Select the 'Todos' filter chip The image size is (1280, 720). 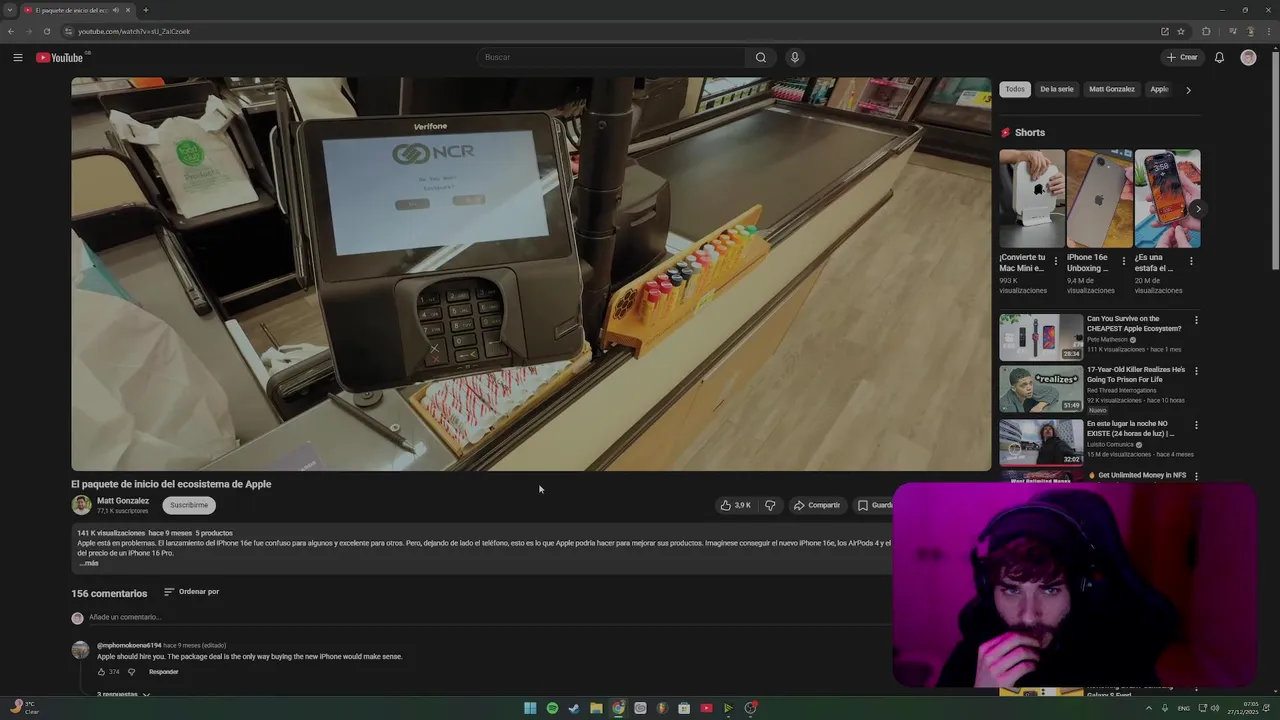pyautogui.click(x=1015, y=89)
